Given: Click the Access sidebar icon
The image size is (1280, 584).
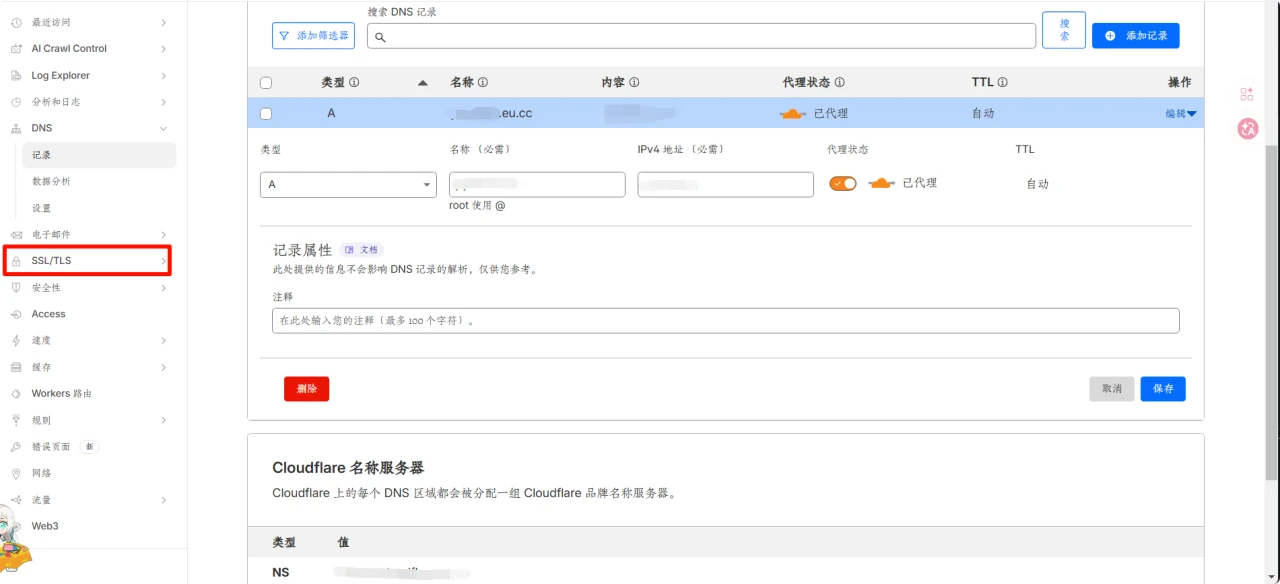Looking at the screenshot, I should [16, 314].
